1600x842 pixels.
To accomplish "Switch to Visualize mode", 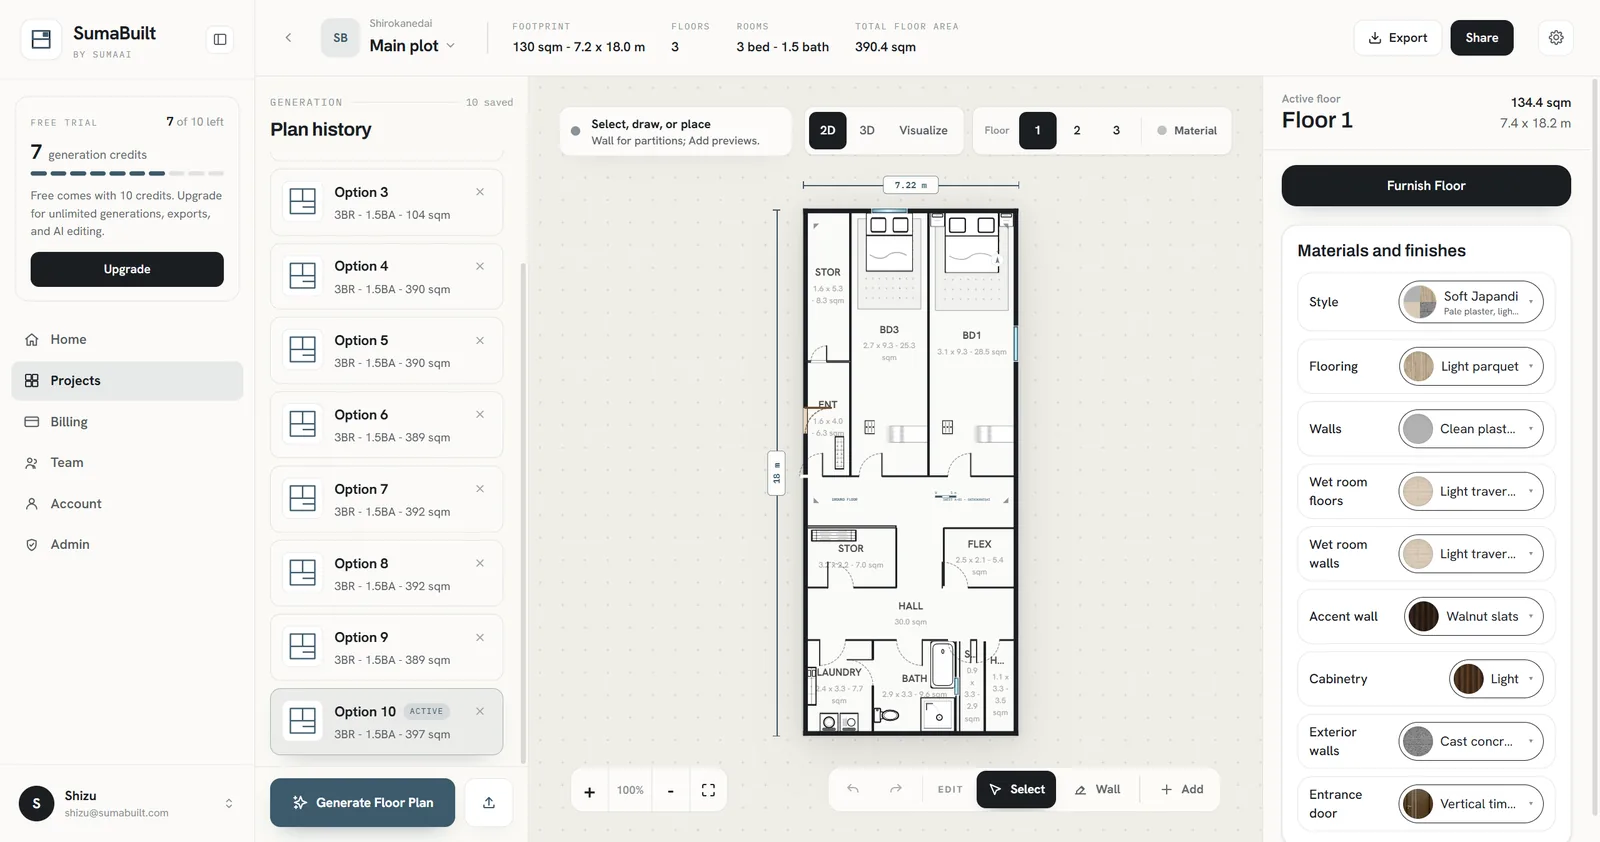I will pos(923,130).
